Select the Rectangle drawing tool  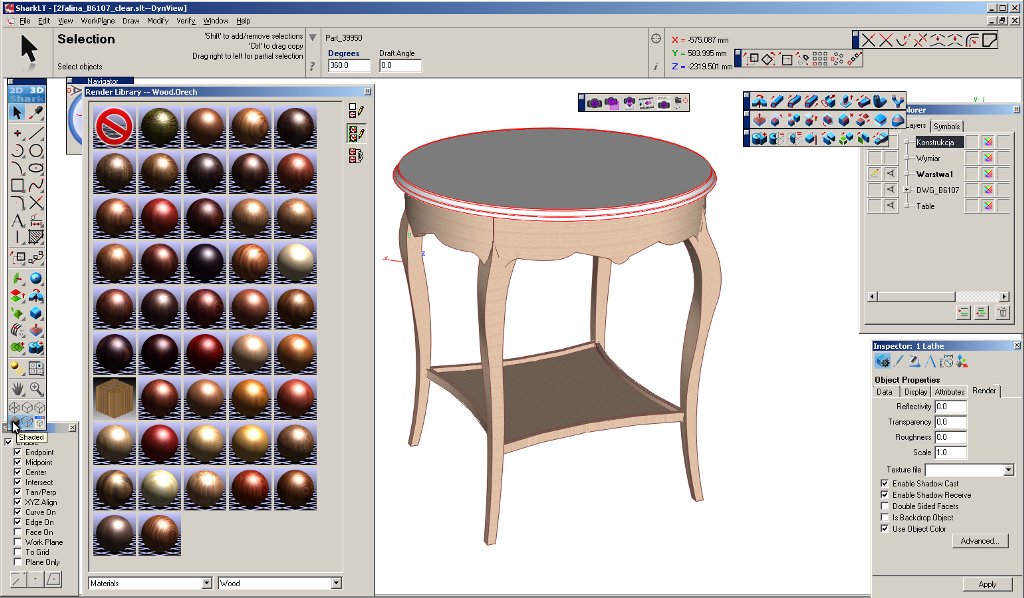click(x=17, y=185)
